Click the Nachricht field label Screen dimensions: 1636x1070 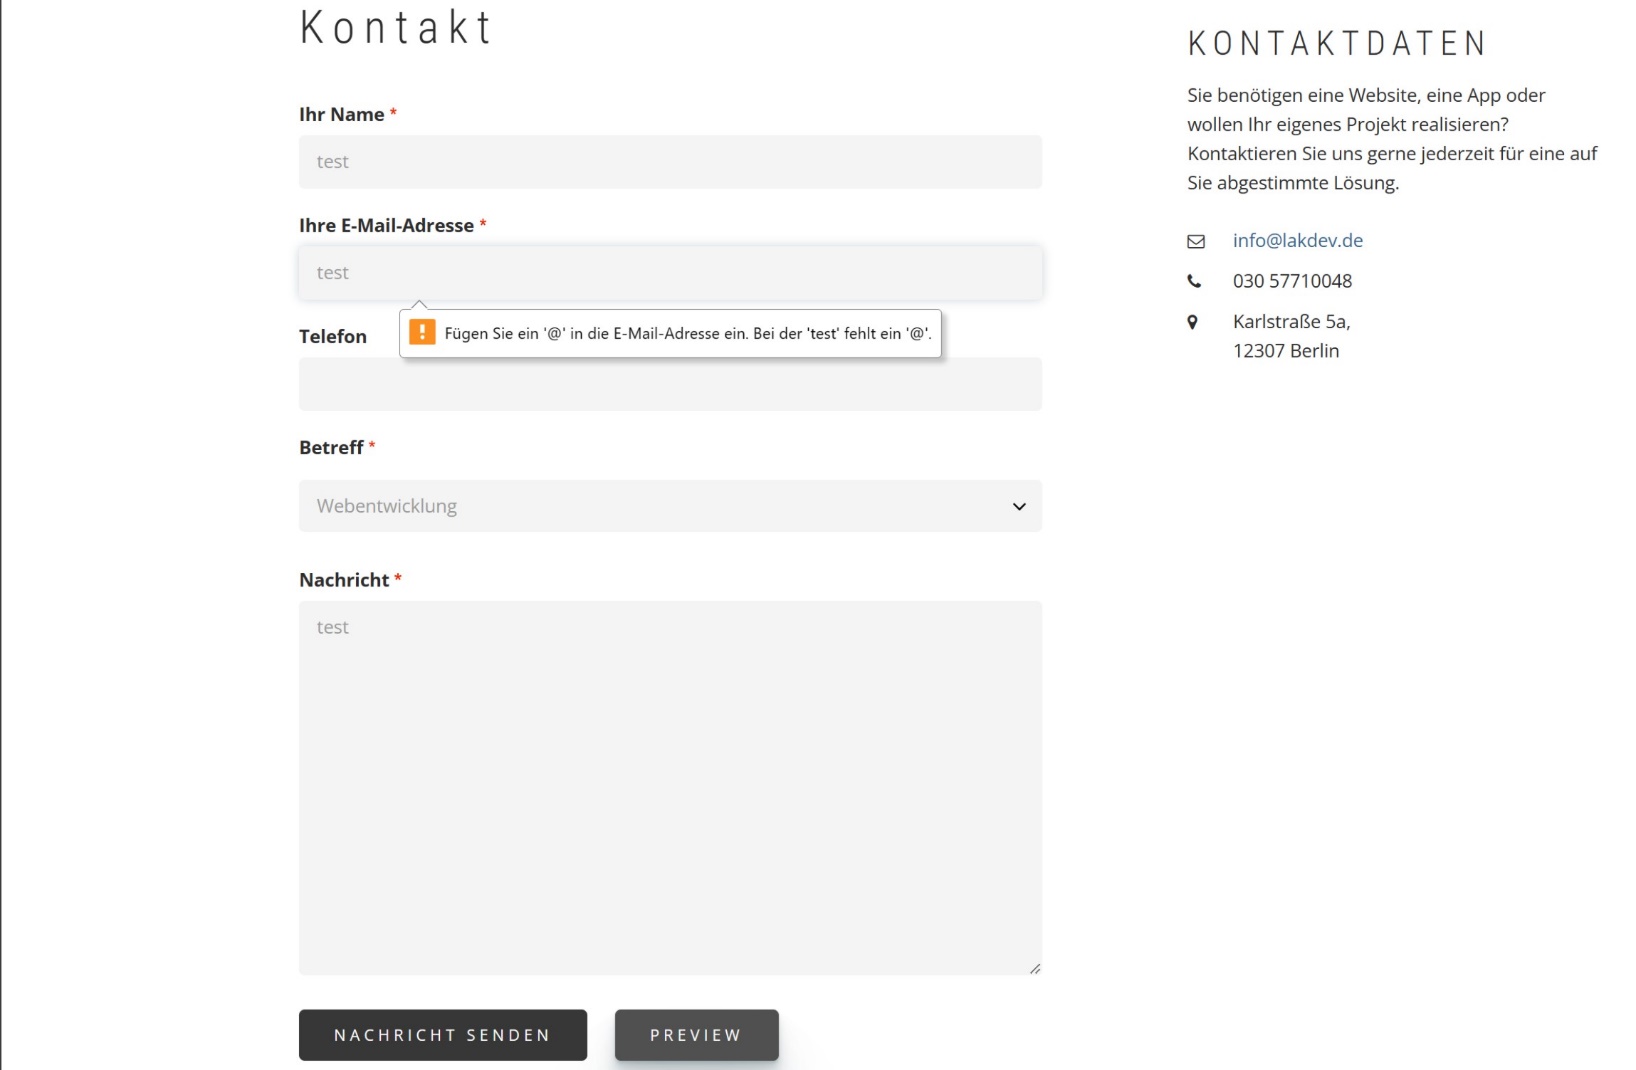click(x=344, y=580)
